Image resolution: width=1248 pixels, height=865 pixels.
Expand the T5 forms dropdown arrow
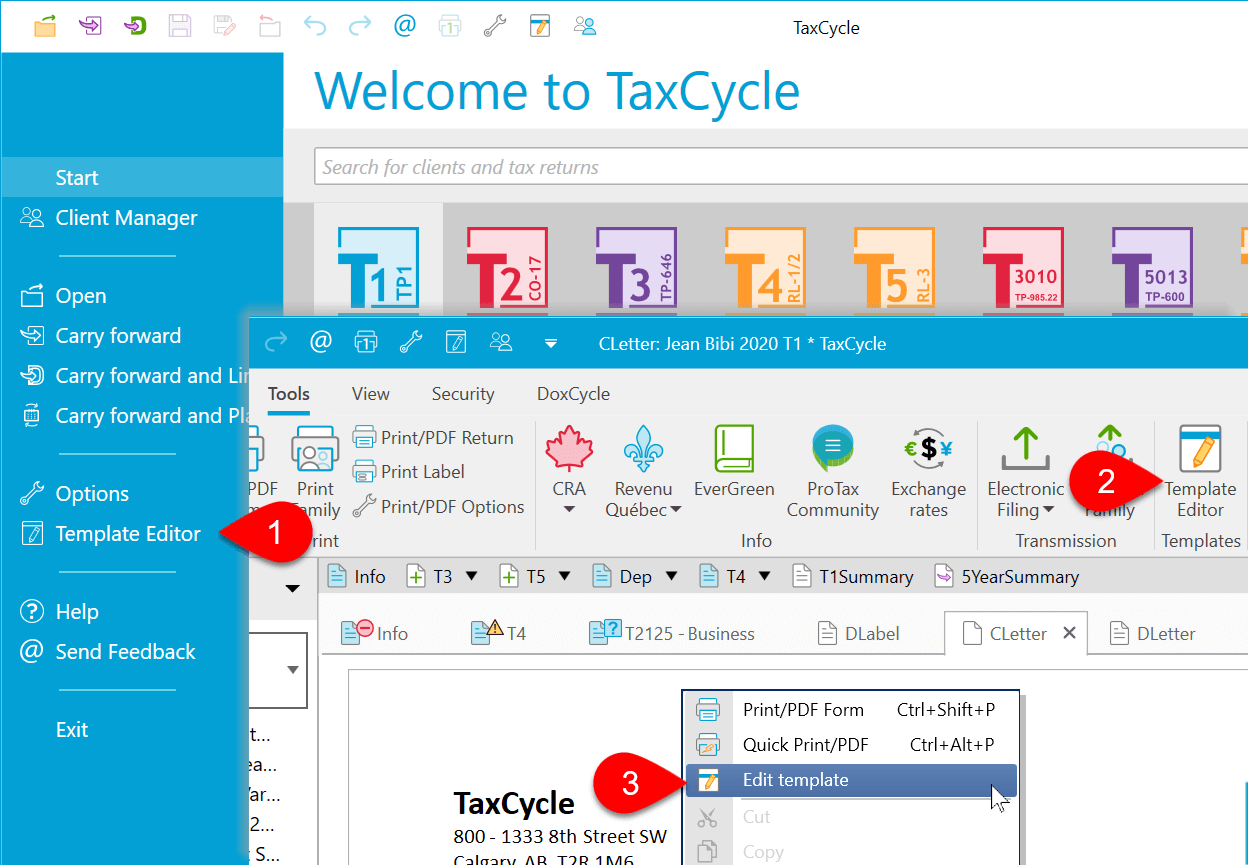coord(564,576)
